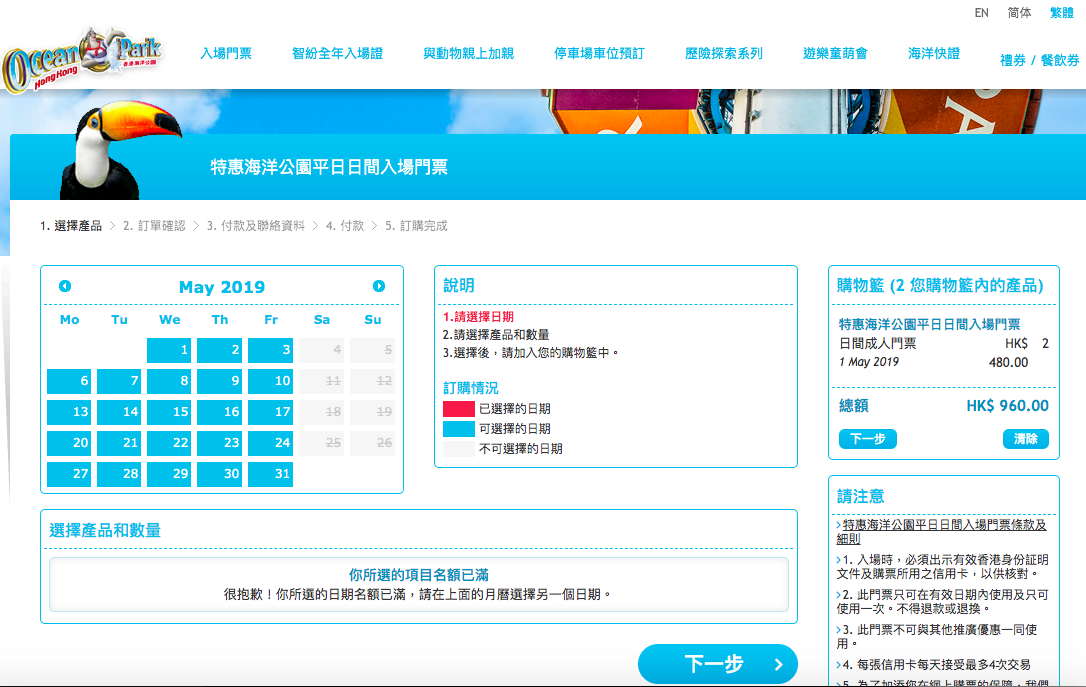Select May 10 on the calendar
The image size is (1086, 687).
(x=270, y=381)
